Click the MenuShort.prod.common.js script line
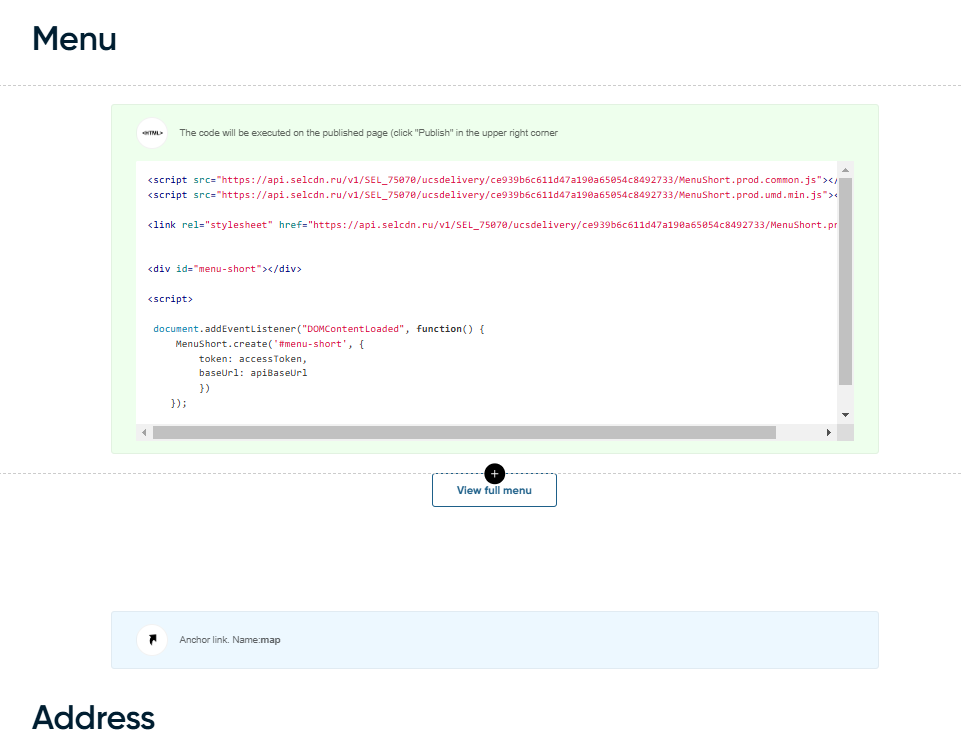The height and width of the screenshot is (746, 962). click(492, 180)
